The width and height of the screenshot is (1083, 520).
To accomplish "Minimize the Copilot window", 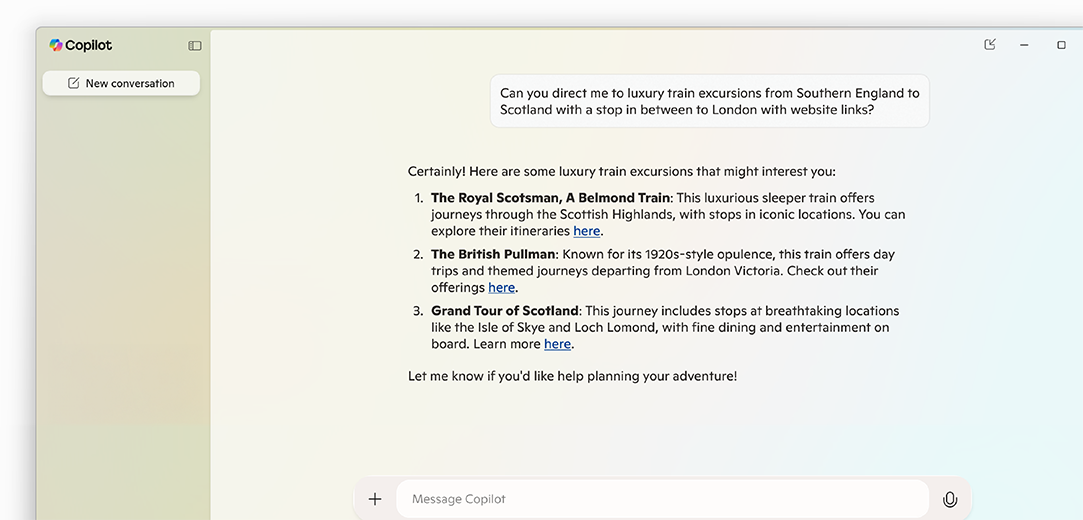I will tap(1024, 45).
